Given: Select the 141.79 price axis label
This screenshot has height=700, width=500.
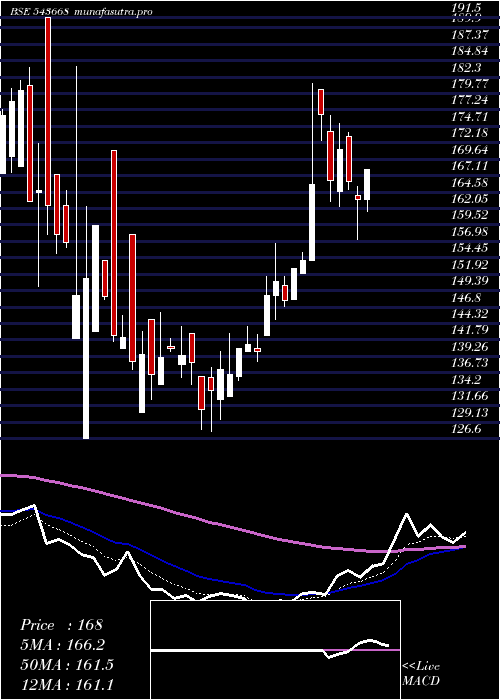Looking at the screenshot, I should (x=472, y=330).
